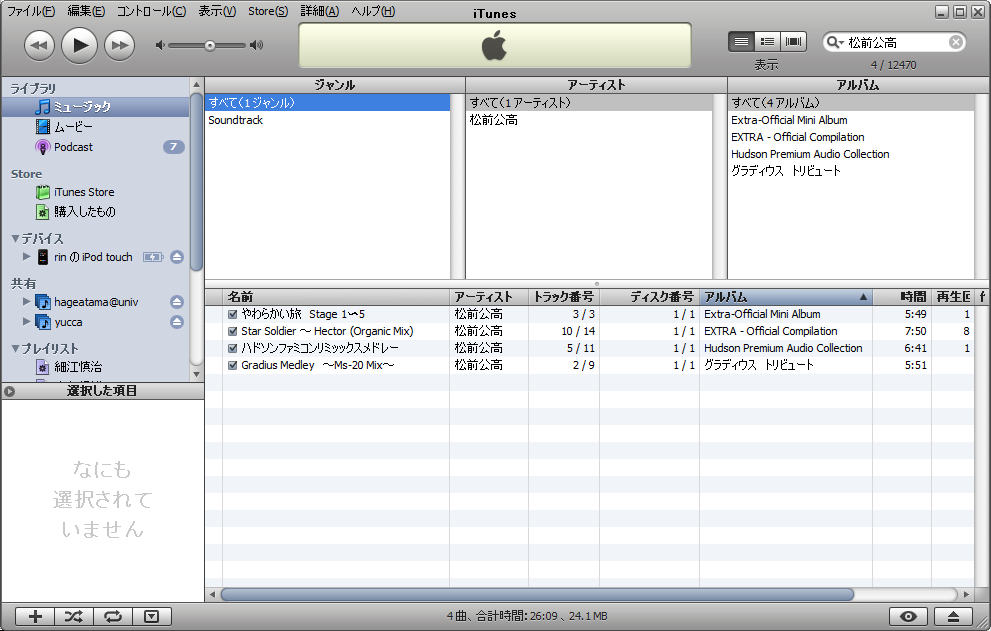Open the ヘルプ menu

tap(373, 11)
